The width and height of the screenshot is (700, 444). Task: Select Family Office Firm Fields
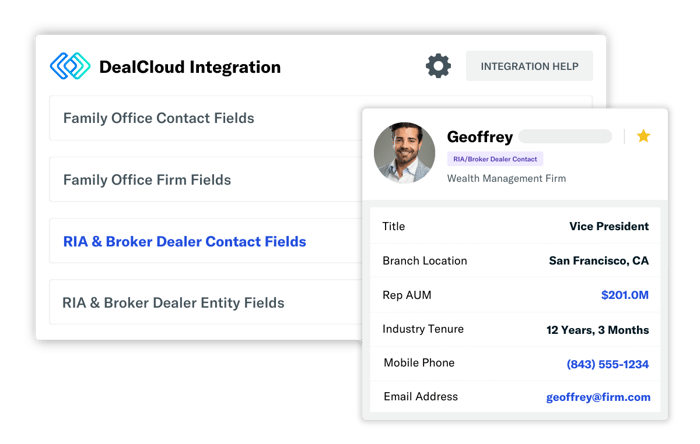coord(206,179)
